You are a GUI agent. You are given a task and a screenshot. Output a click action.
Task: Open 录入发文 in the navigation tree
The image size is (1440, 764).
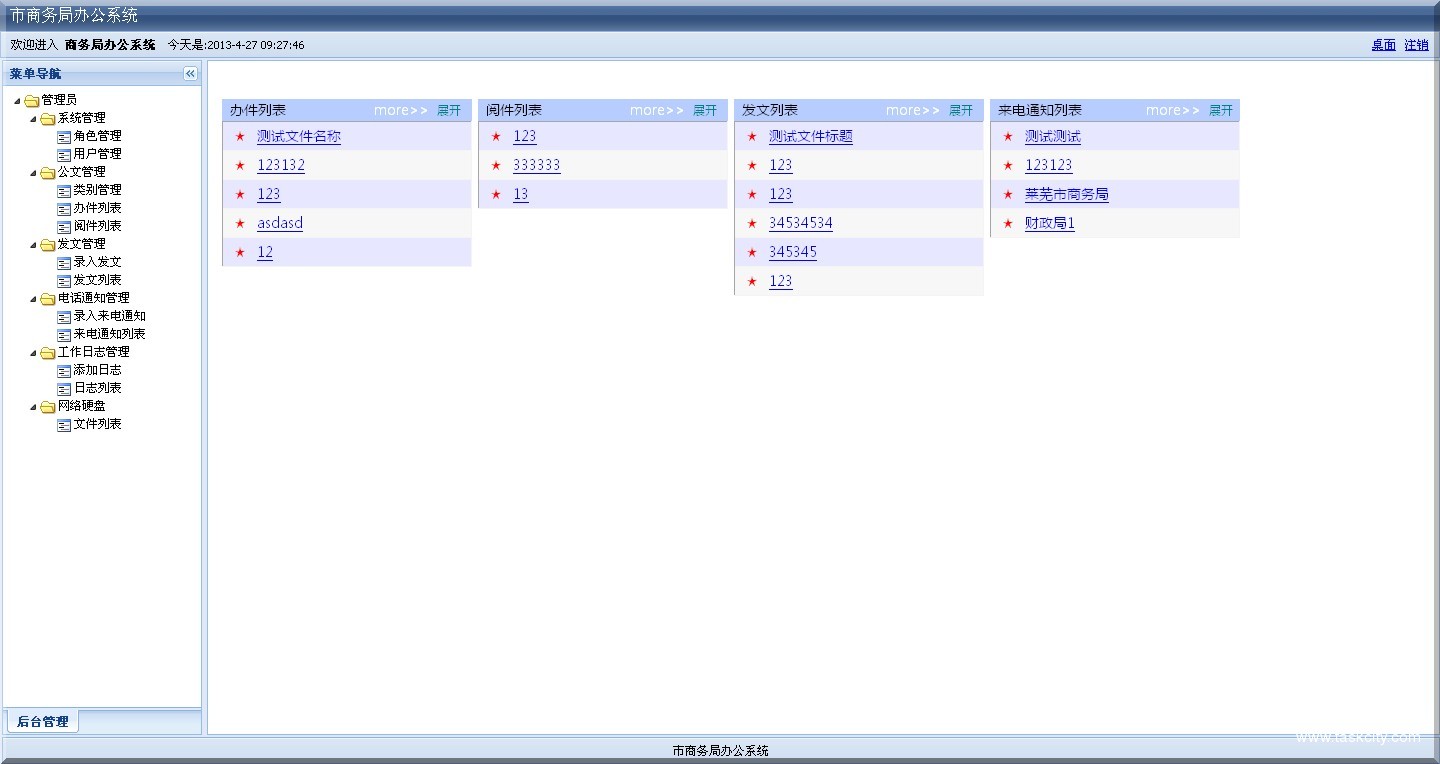click(x=97, y=262)
